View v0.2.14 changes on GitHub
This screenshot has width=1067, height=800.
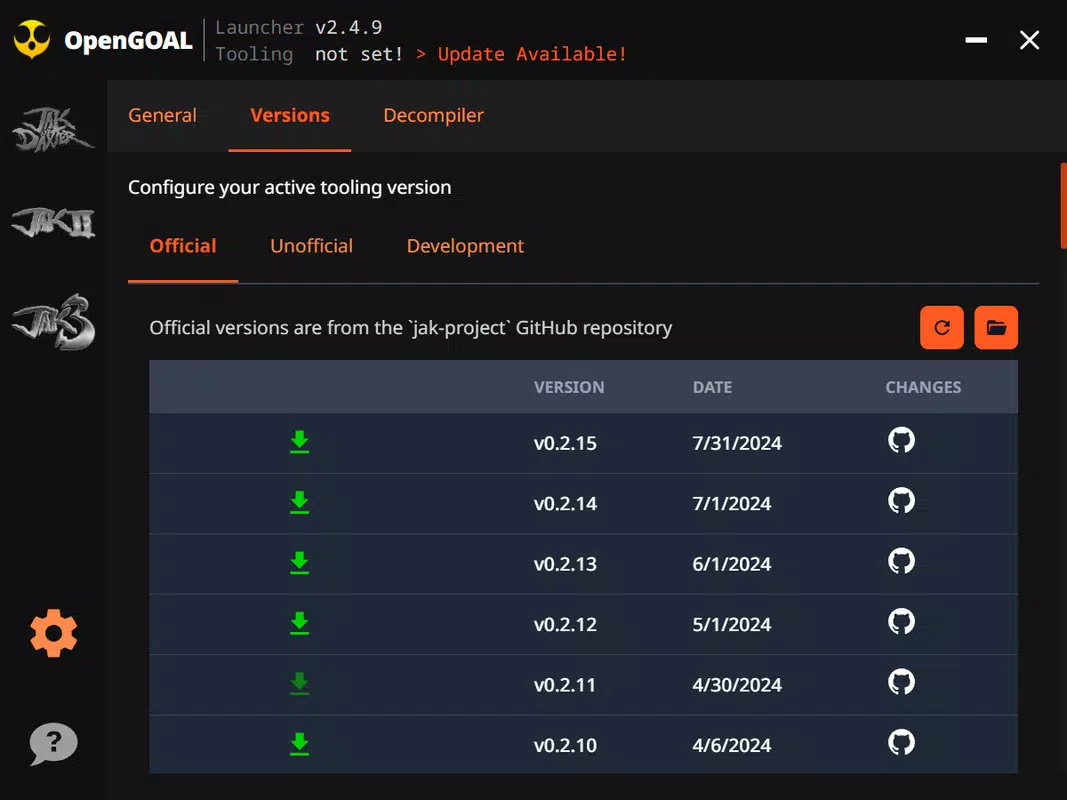coord(901,501)
